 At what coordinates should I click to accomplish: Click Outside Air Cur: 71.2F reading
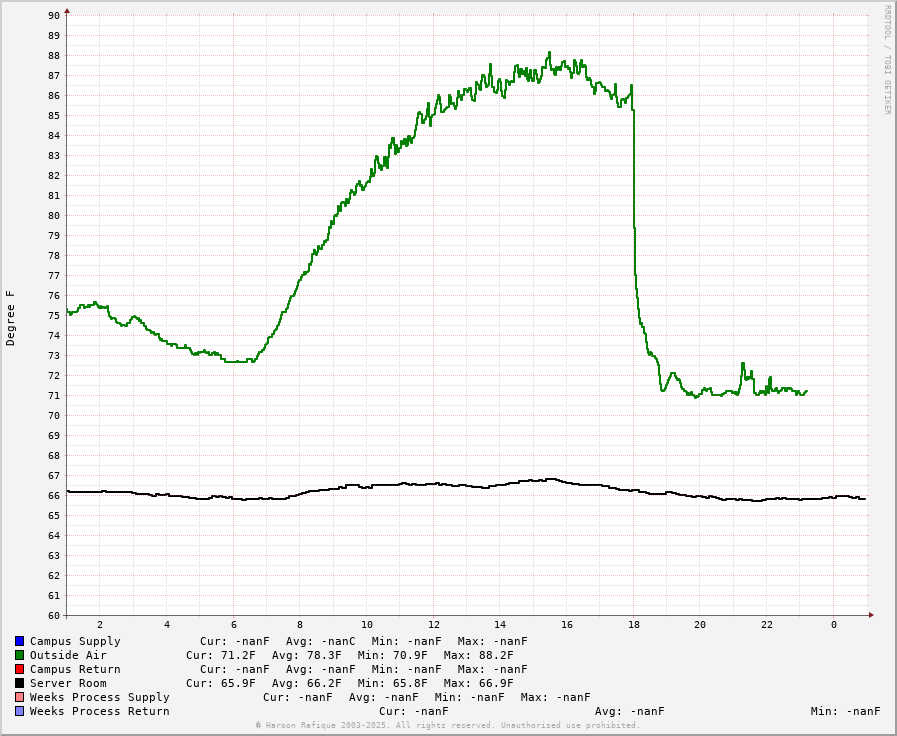[221, 655]
